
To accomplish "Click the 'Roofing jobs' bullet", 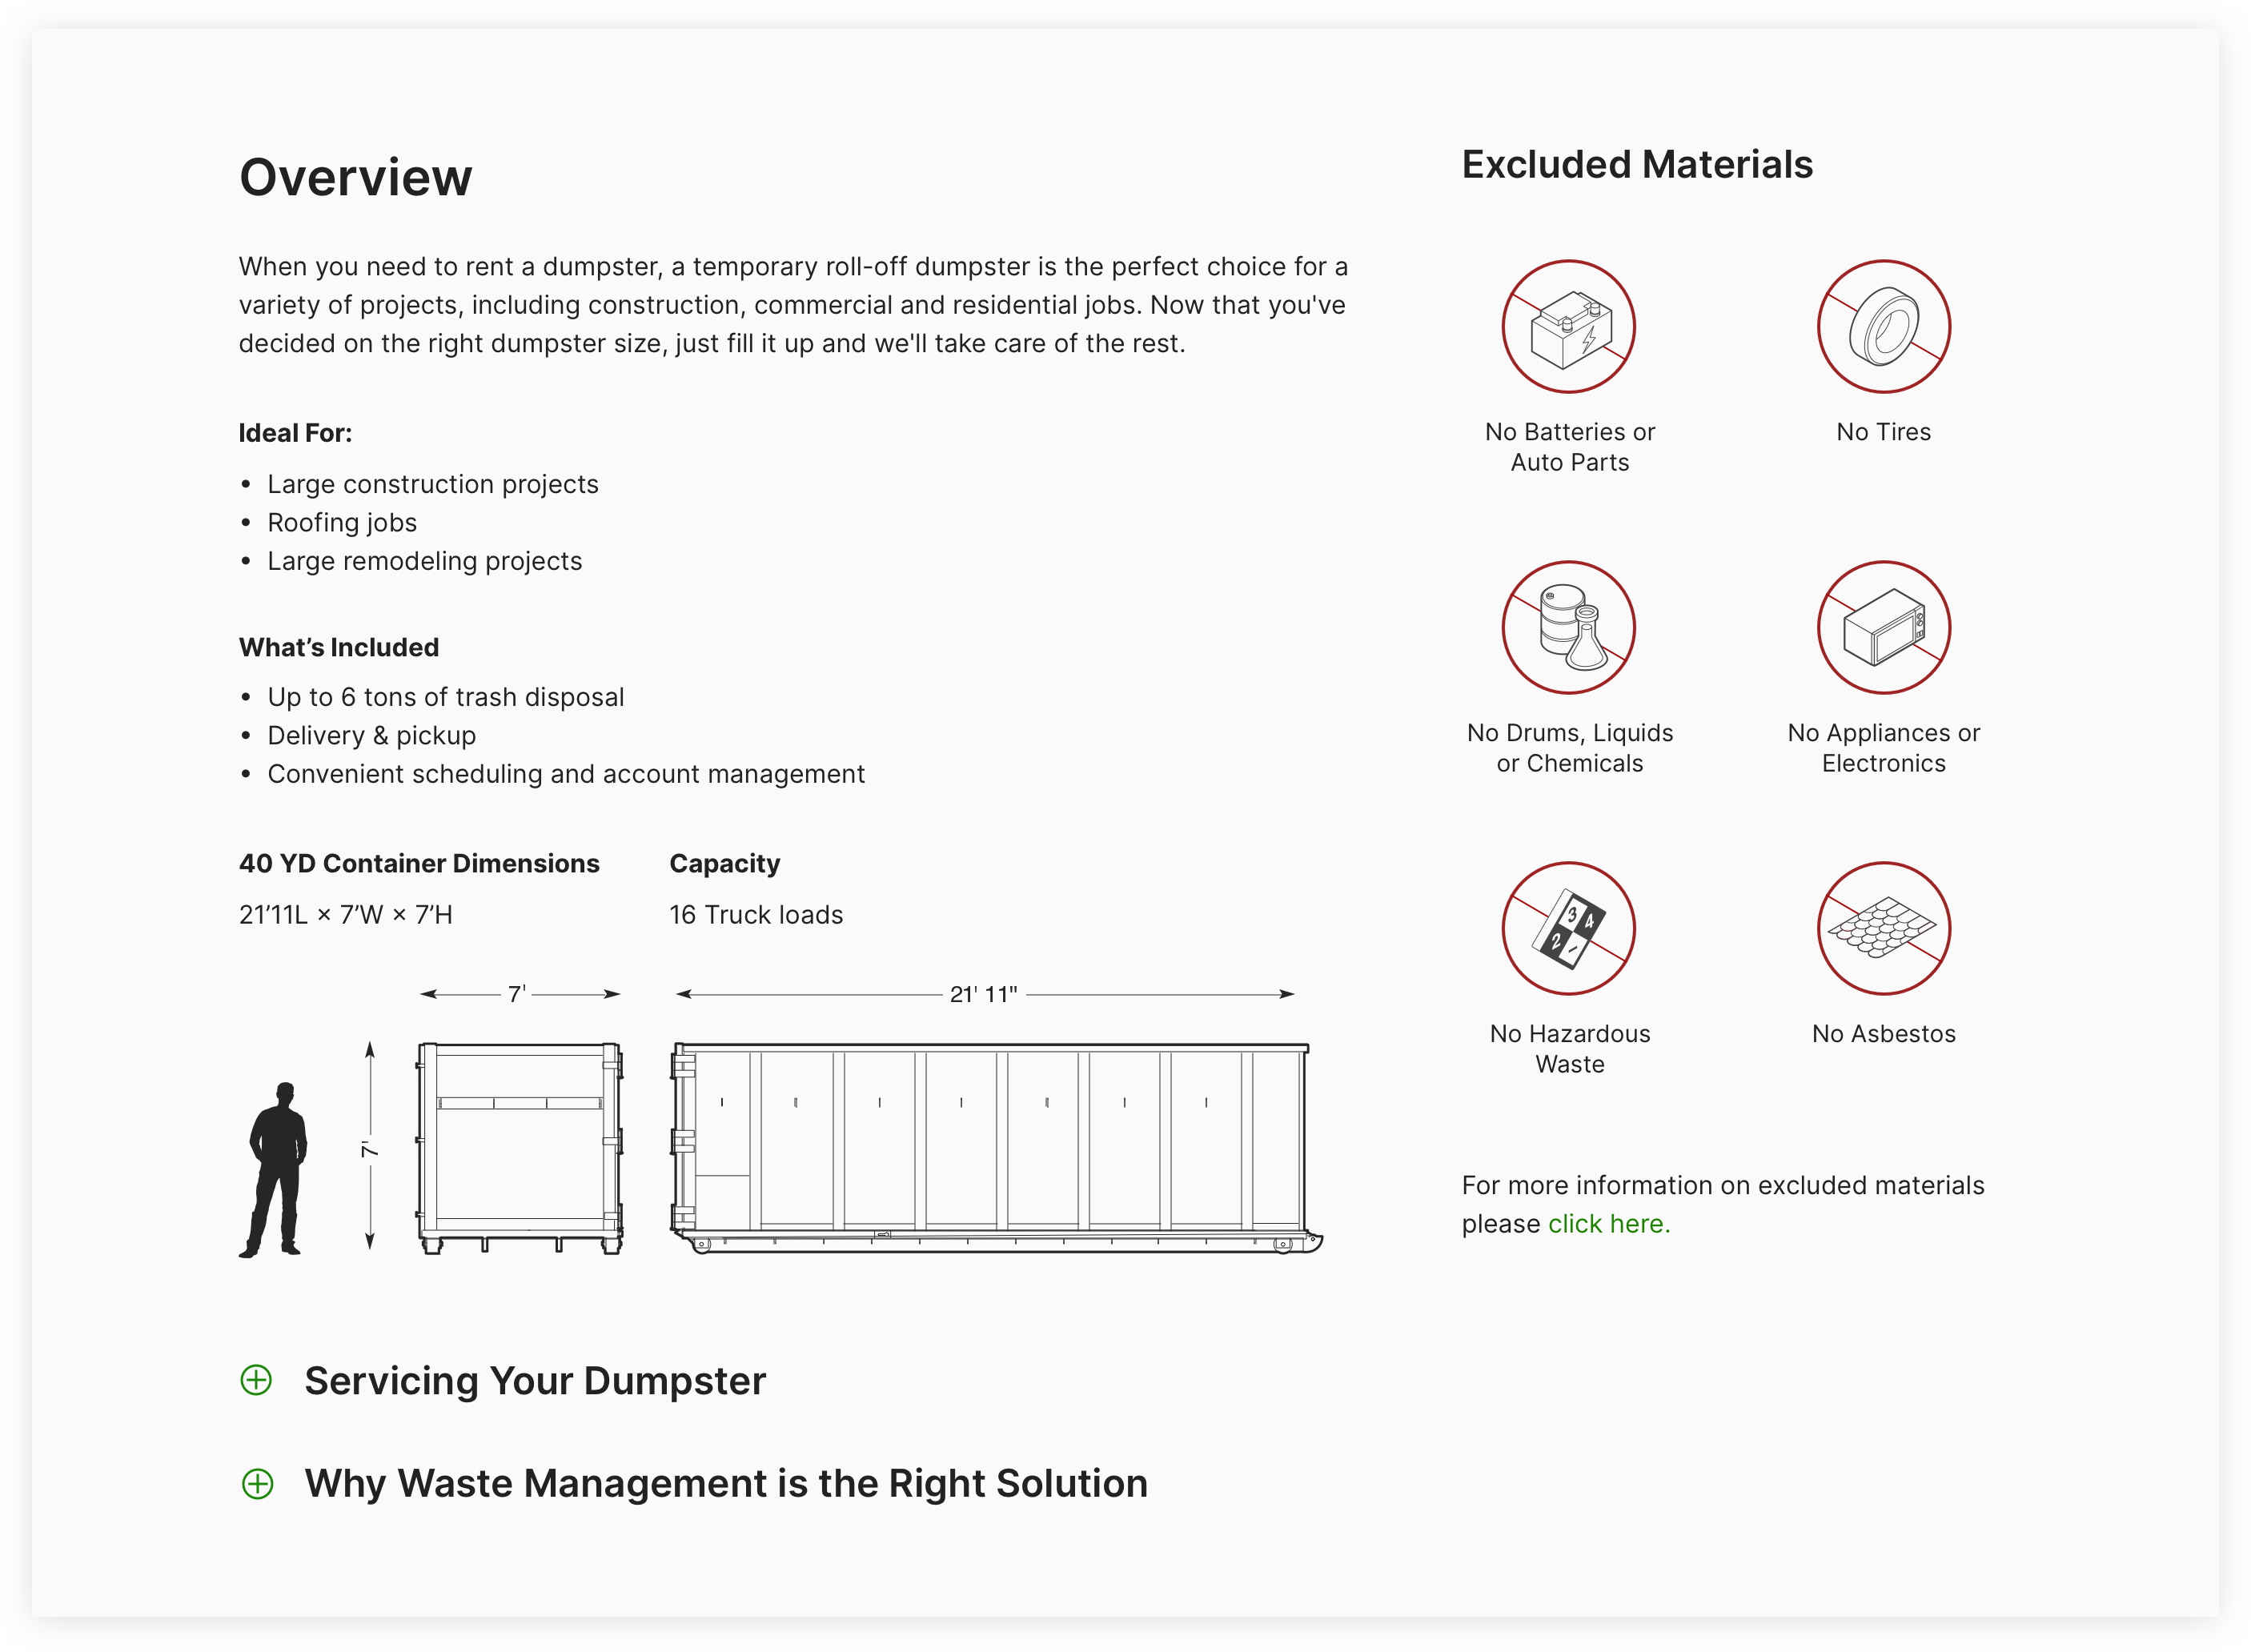I will pos(342,523).
